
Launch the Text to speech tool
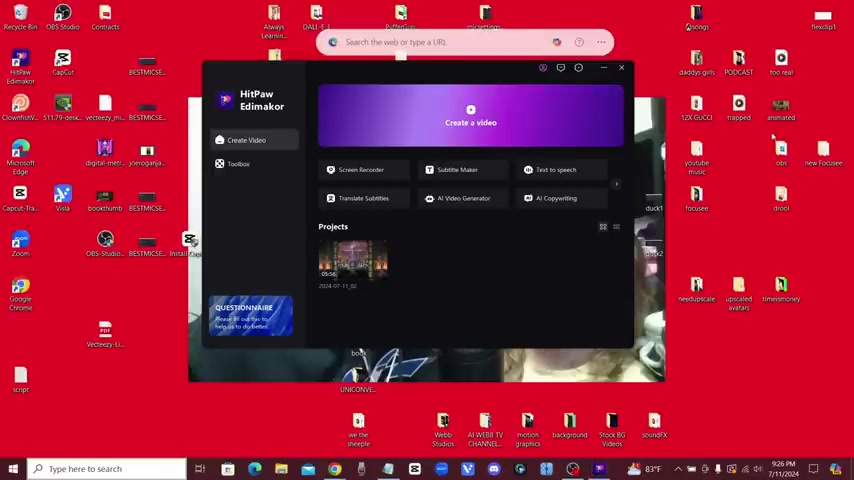[562, 170]
